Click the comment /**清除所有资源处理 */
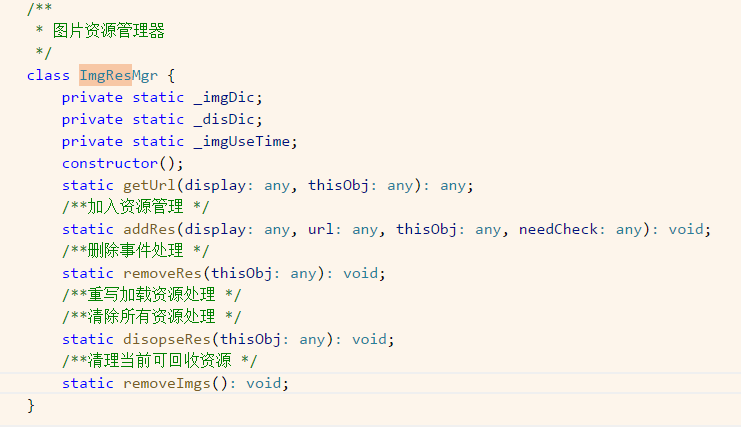Screen dimensions: 741x427 point(151,316)
